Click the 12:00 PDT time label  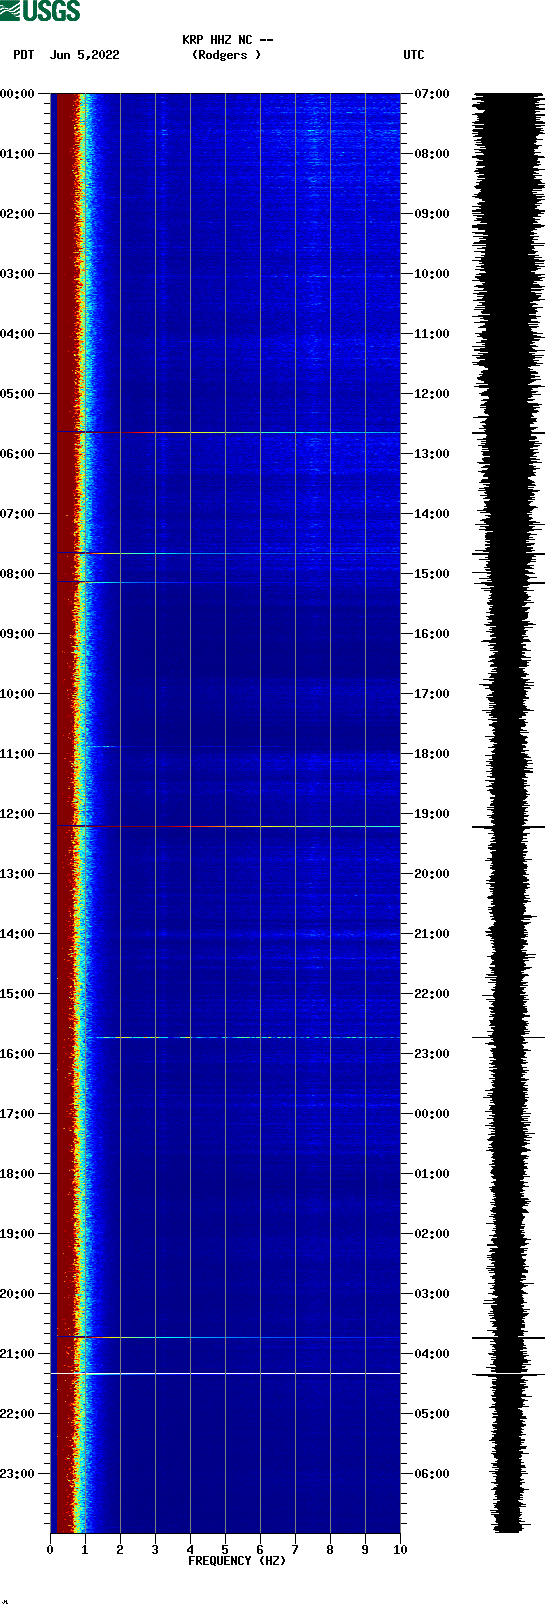pos(18,814)
